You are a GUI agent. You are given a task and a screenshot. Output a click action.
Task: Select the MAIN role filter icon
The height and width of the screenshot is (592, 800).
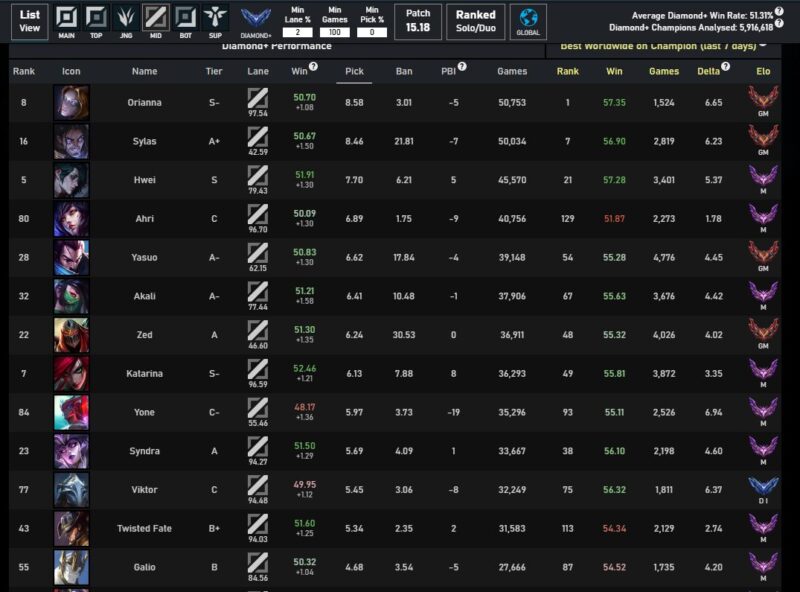(x=66, y=18)
